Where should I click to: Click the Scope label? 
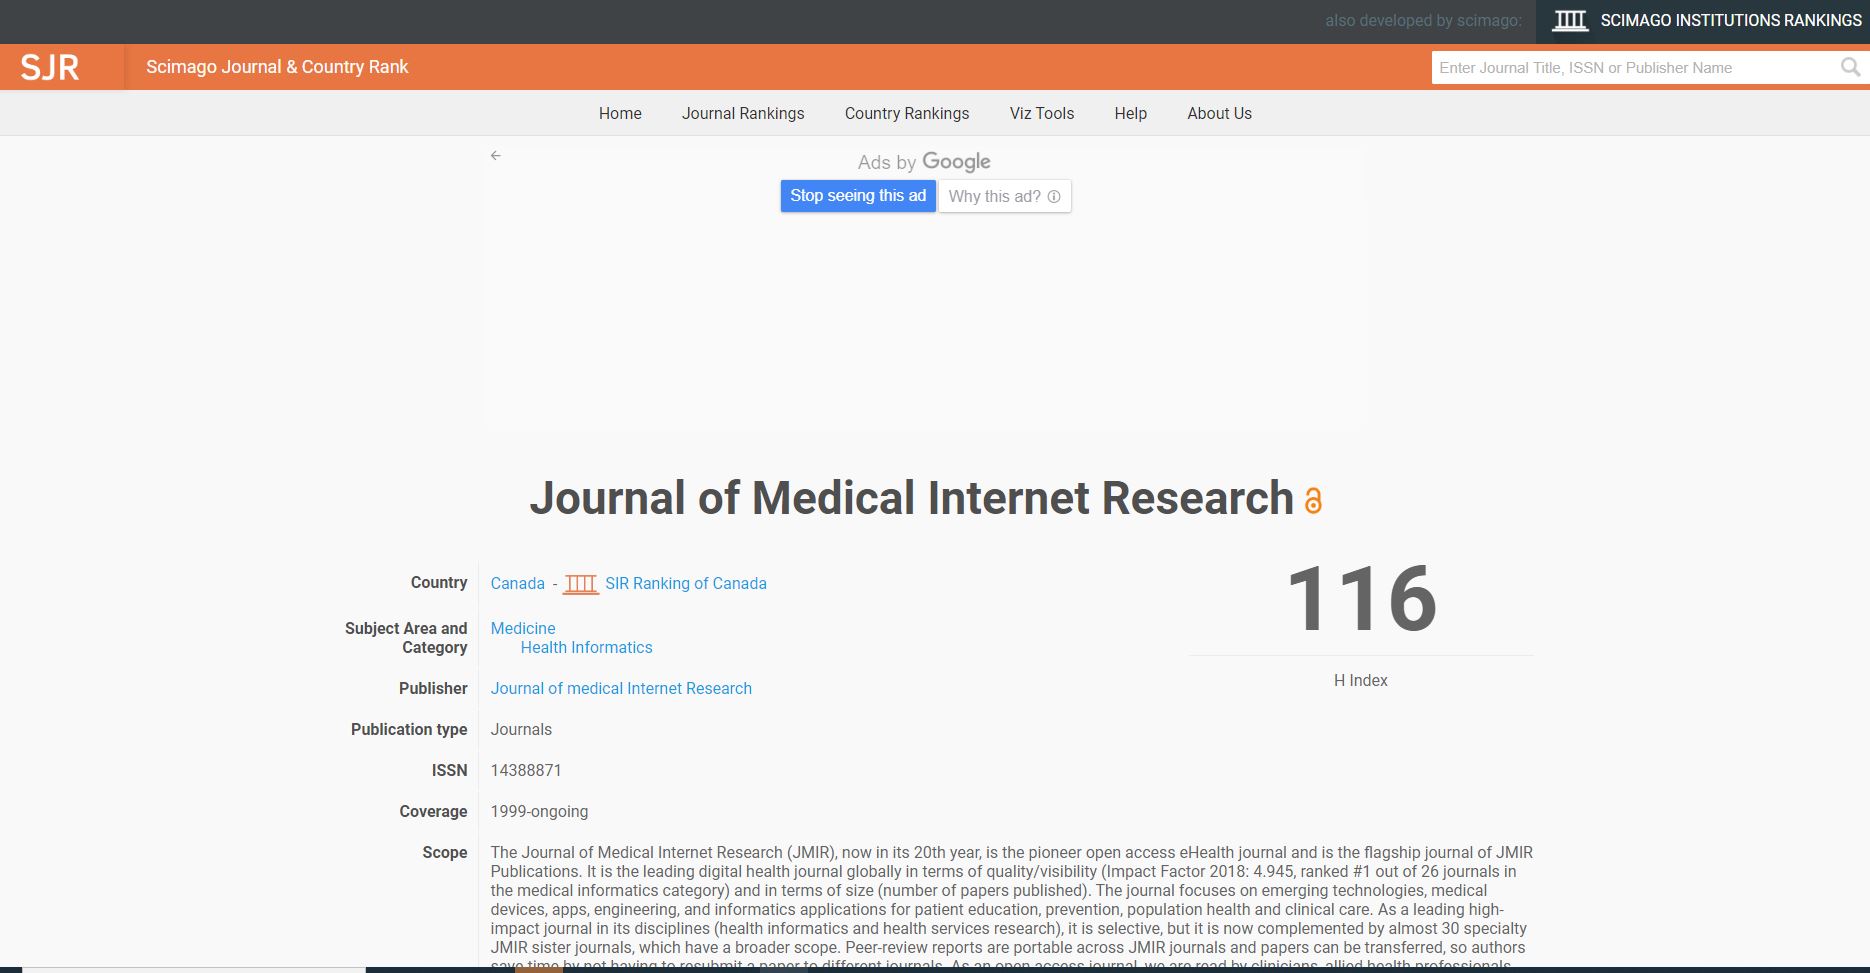coord(445,853)
